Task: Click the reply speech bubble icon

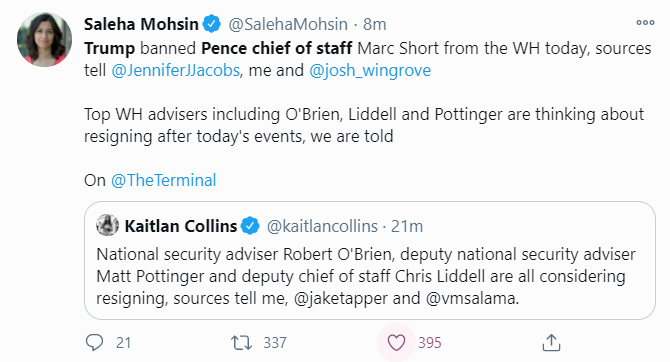Action: pos(94,342)
